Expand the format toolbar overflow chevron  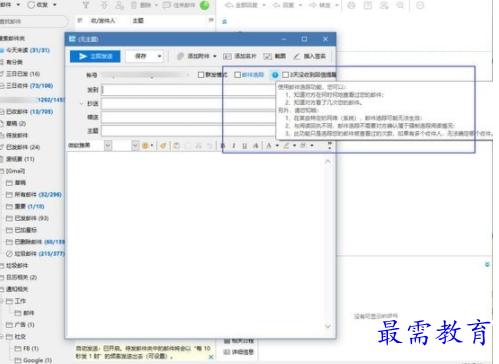330,145
